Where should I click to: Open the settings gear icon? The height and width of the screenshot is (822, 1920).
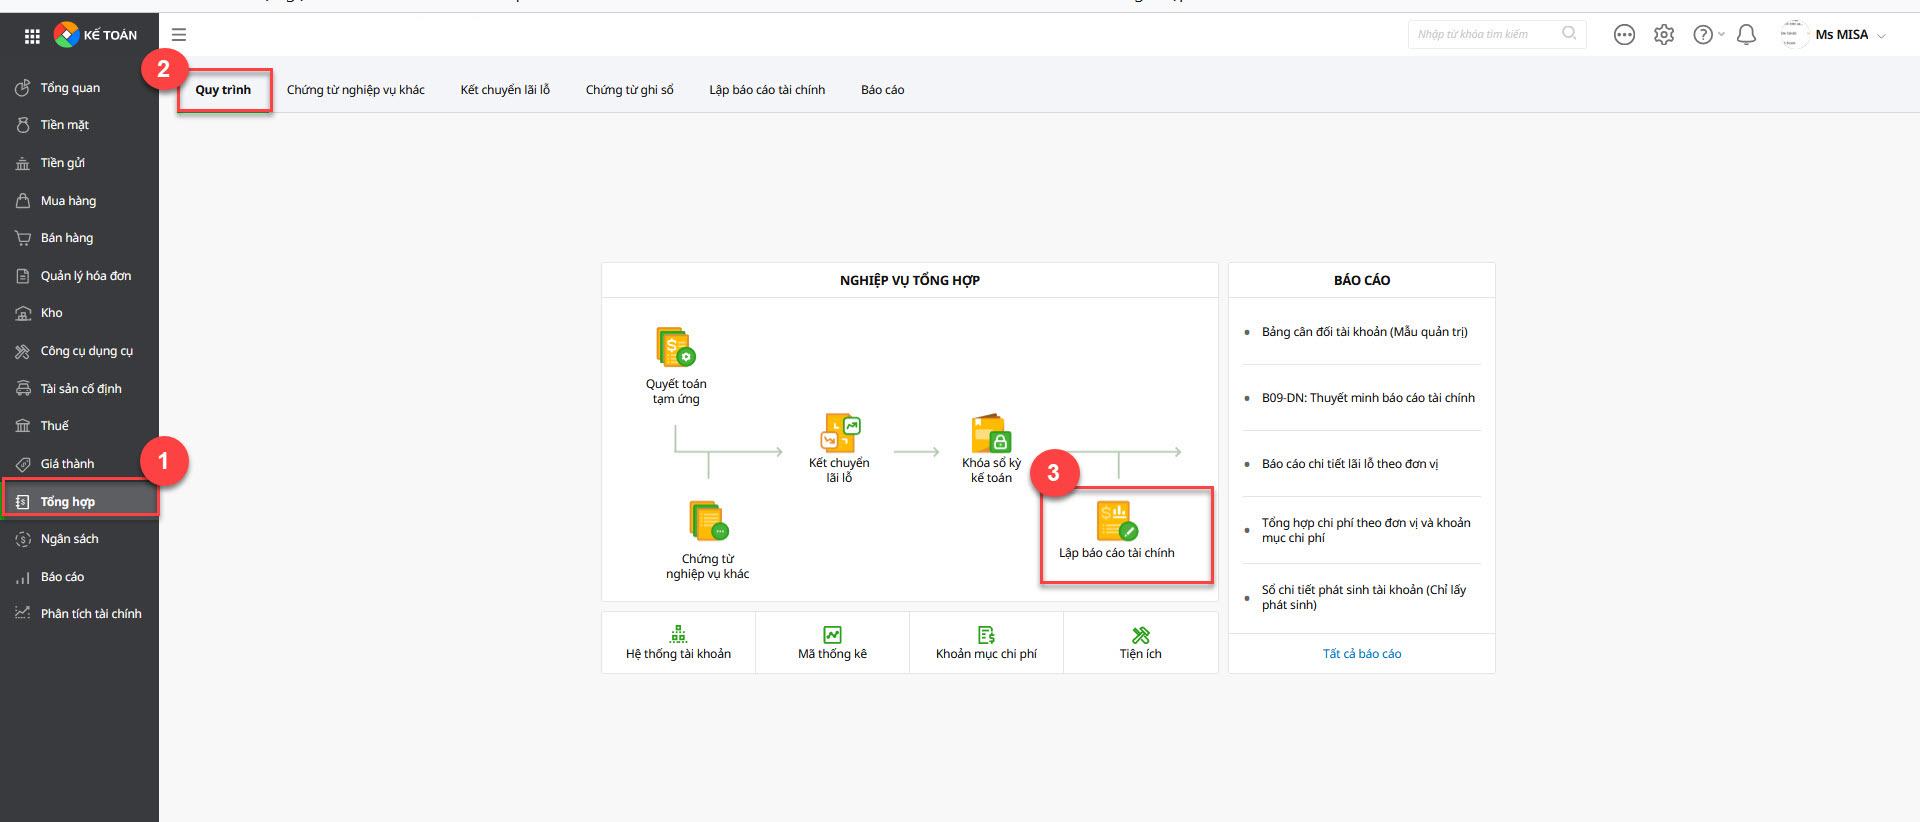pos(1664,35)
